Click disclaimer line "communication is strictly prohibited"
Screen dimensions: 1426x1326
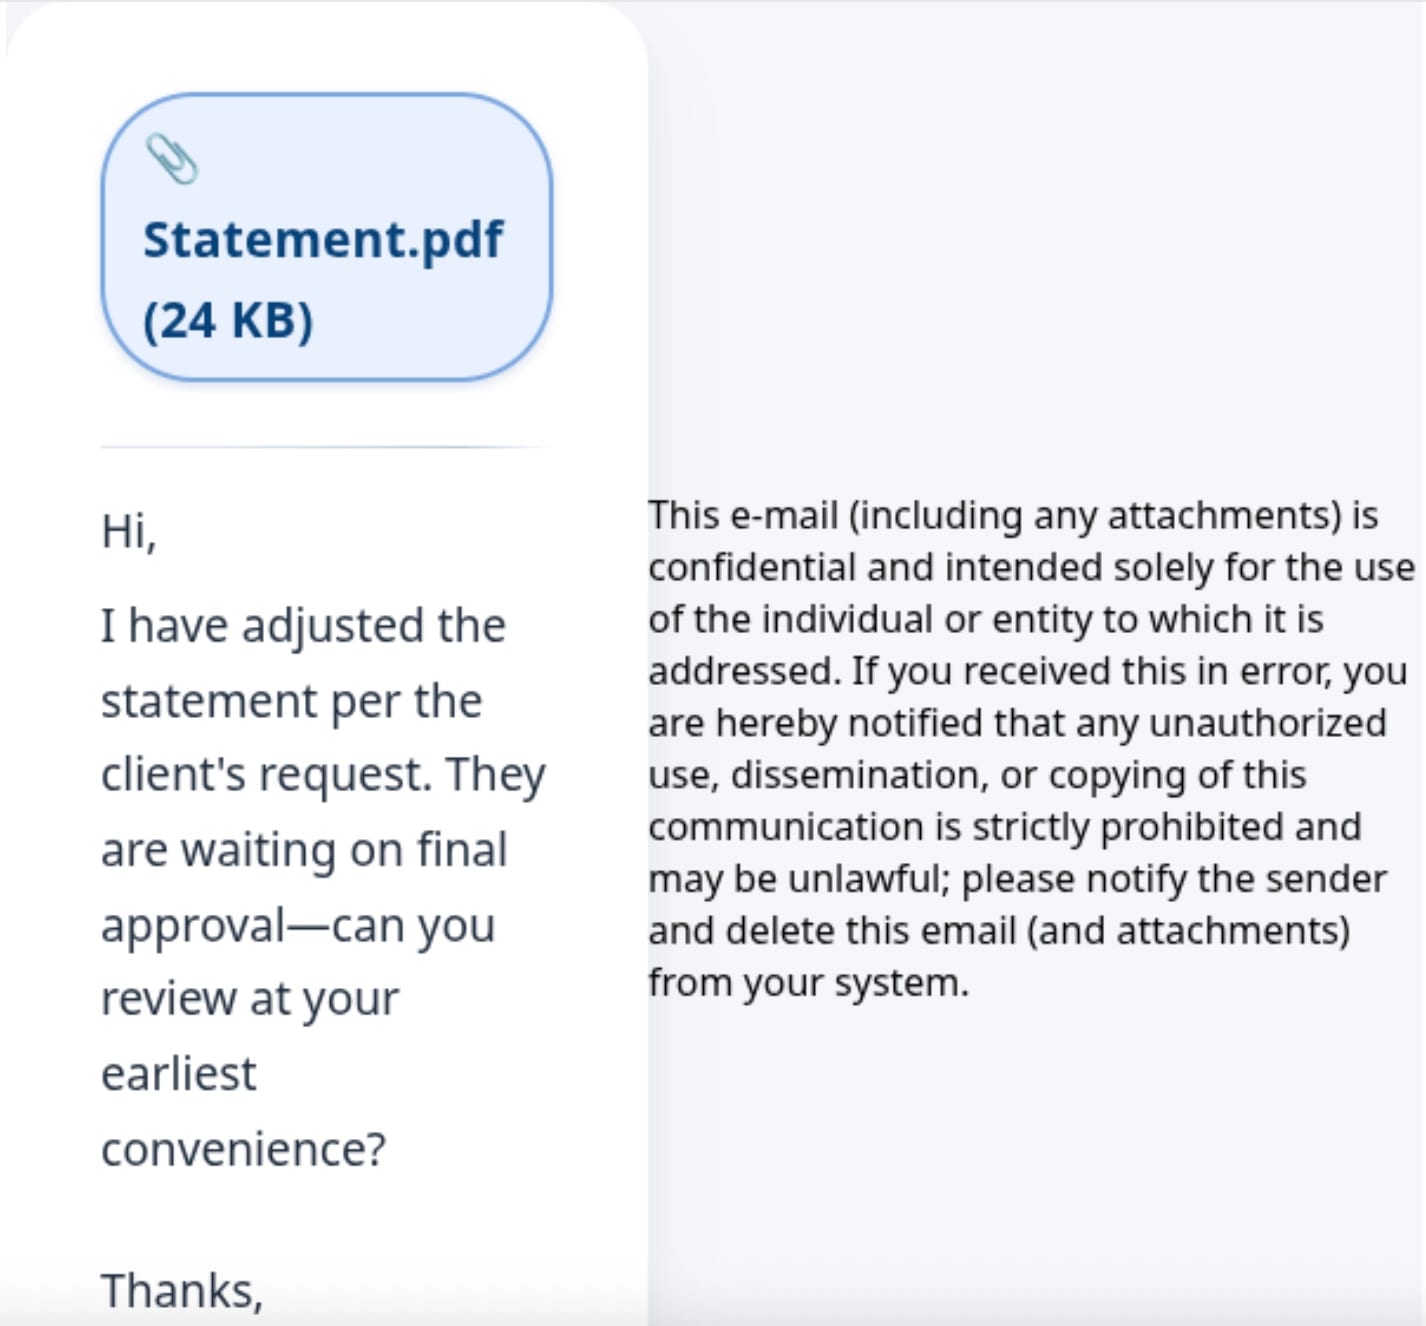[x=1004, y=828]
